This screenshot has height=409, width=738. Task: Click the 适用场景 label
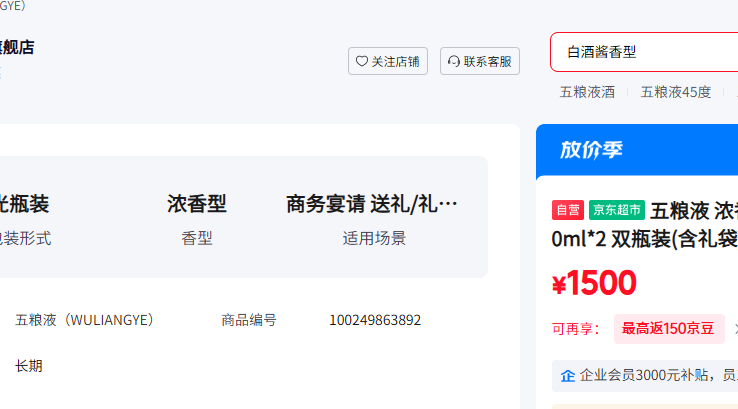coord(374,238)
